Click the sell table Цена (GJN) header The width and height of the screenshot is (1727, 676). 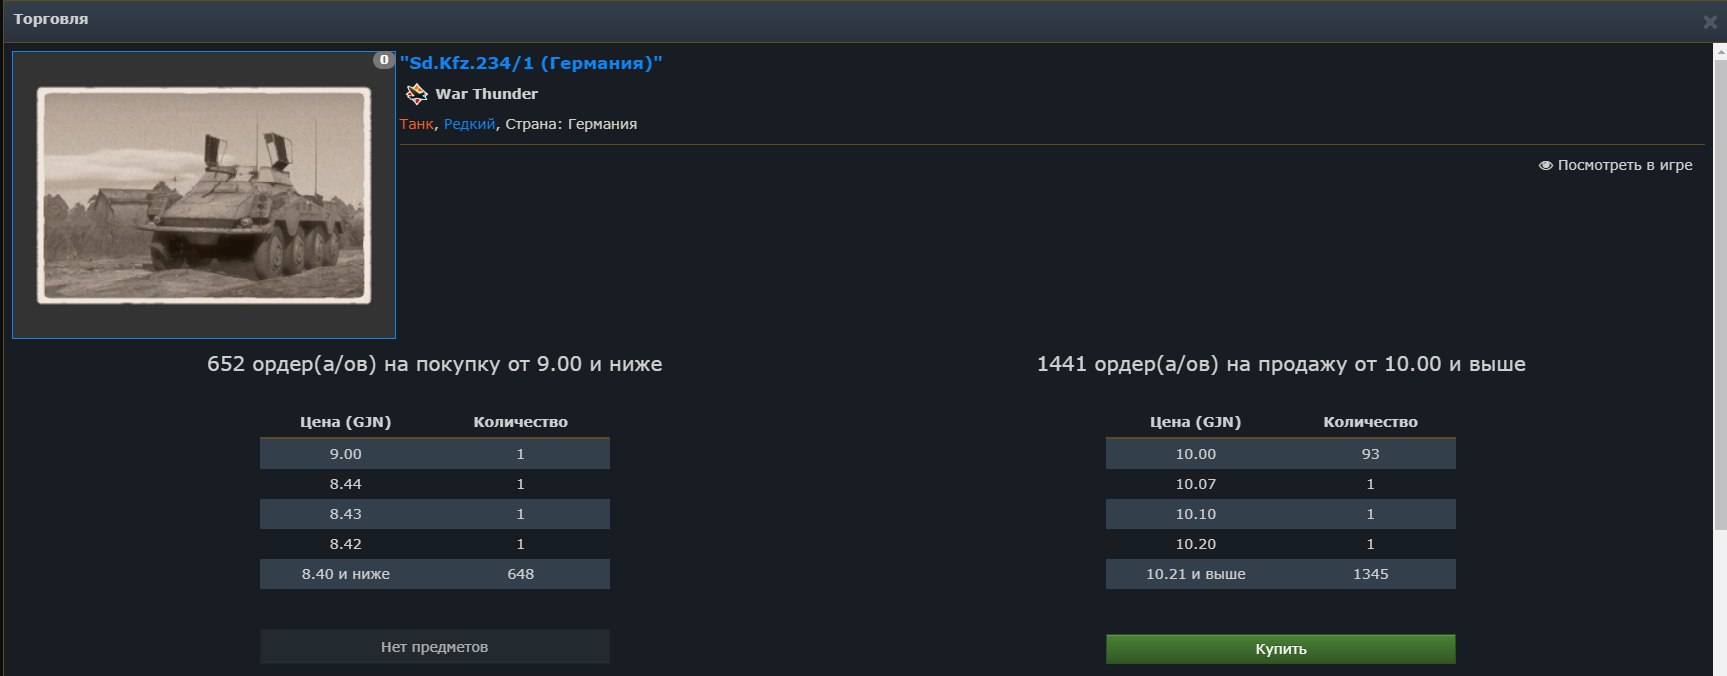[x=1196, y=422]
